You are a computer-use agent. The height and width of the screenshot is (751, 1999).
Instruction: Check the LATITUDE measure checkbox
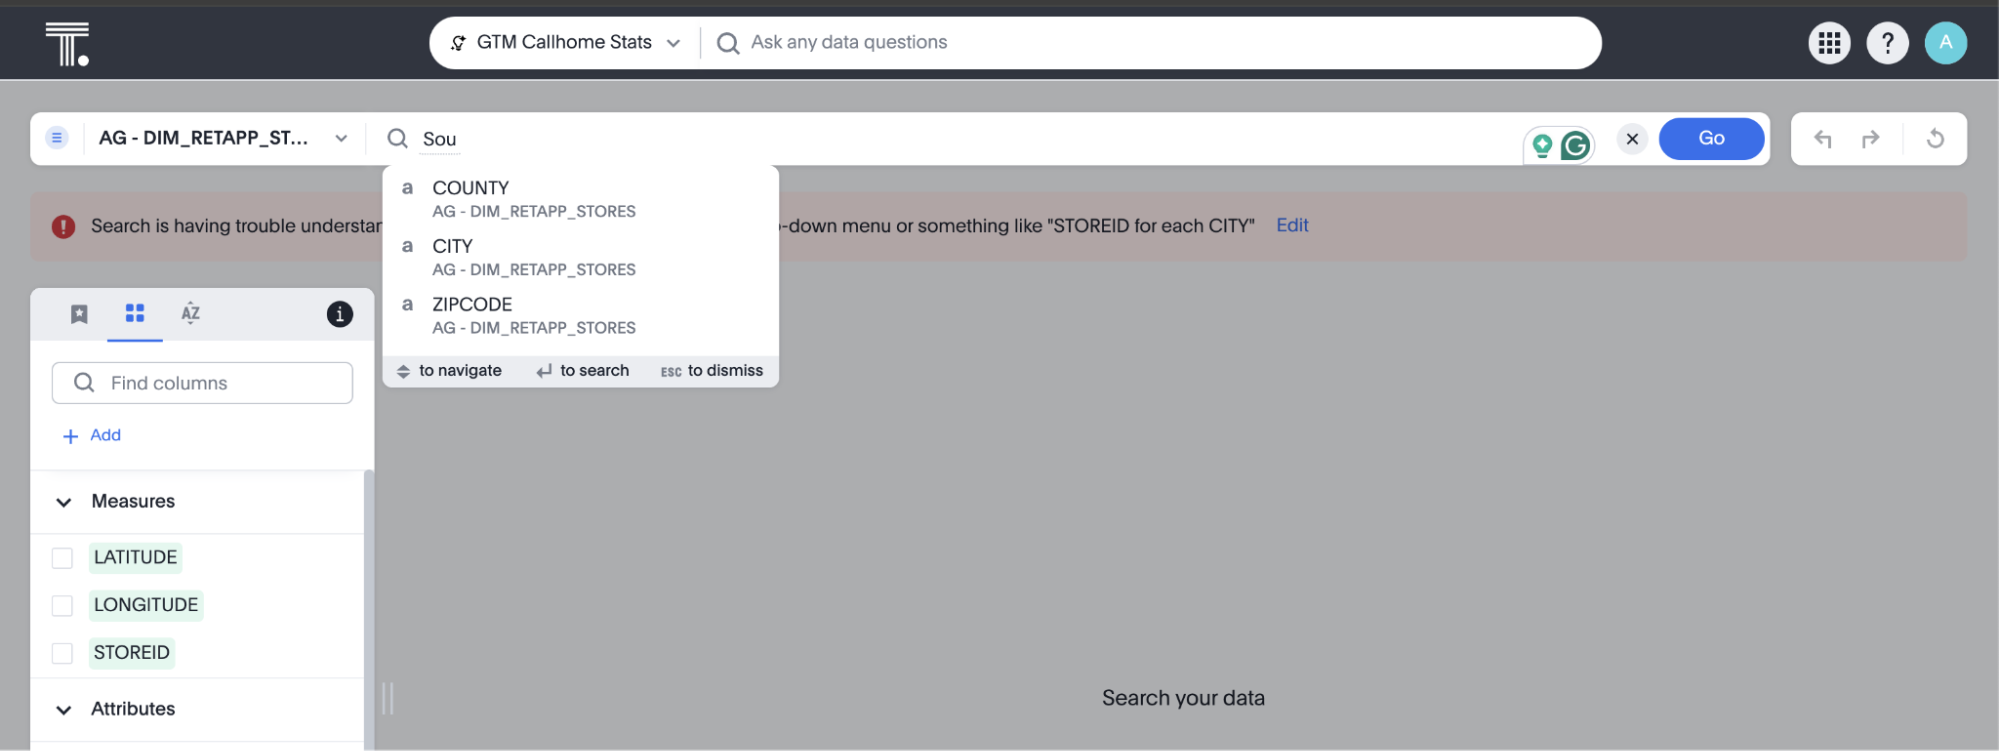[62, 557]
